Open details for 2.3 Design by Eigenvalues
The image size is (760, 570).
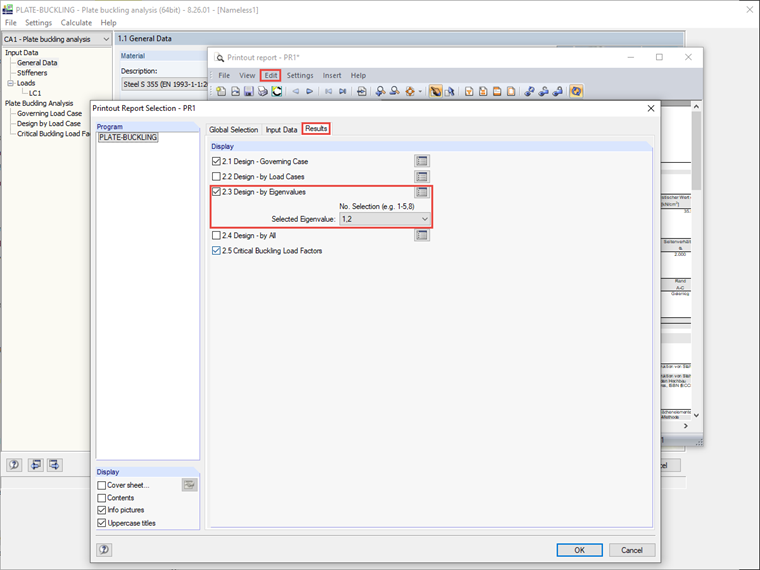pos(422,192)
